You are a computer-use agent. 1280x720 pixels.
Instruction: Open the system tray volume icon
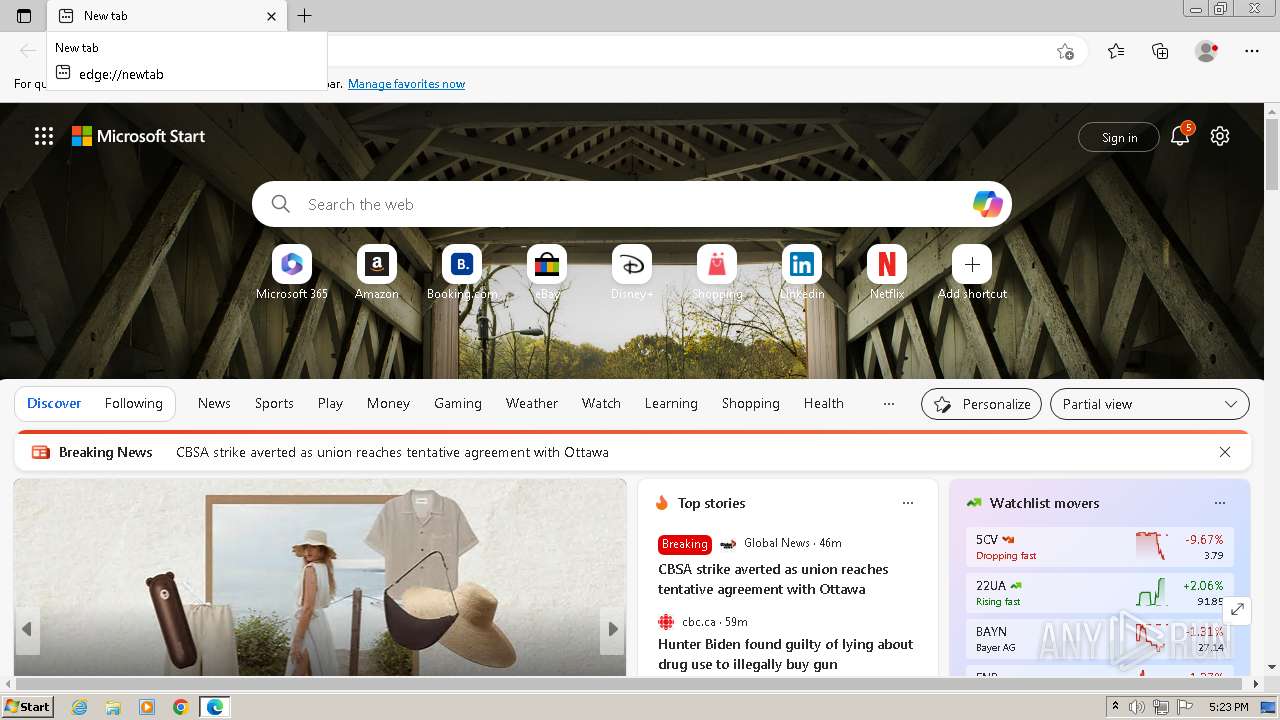1137,707
